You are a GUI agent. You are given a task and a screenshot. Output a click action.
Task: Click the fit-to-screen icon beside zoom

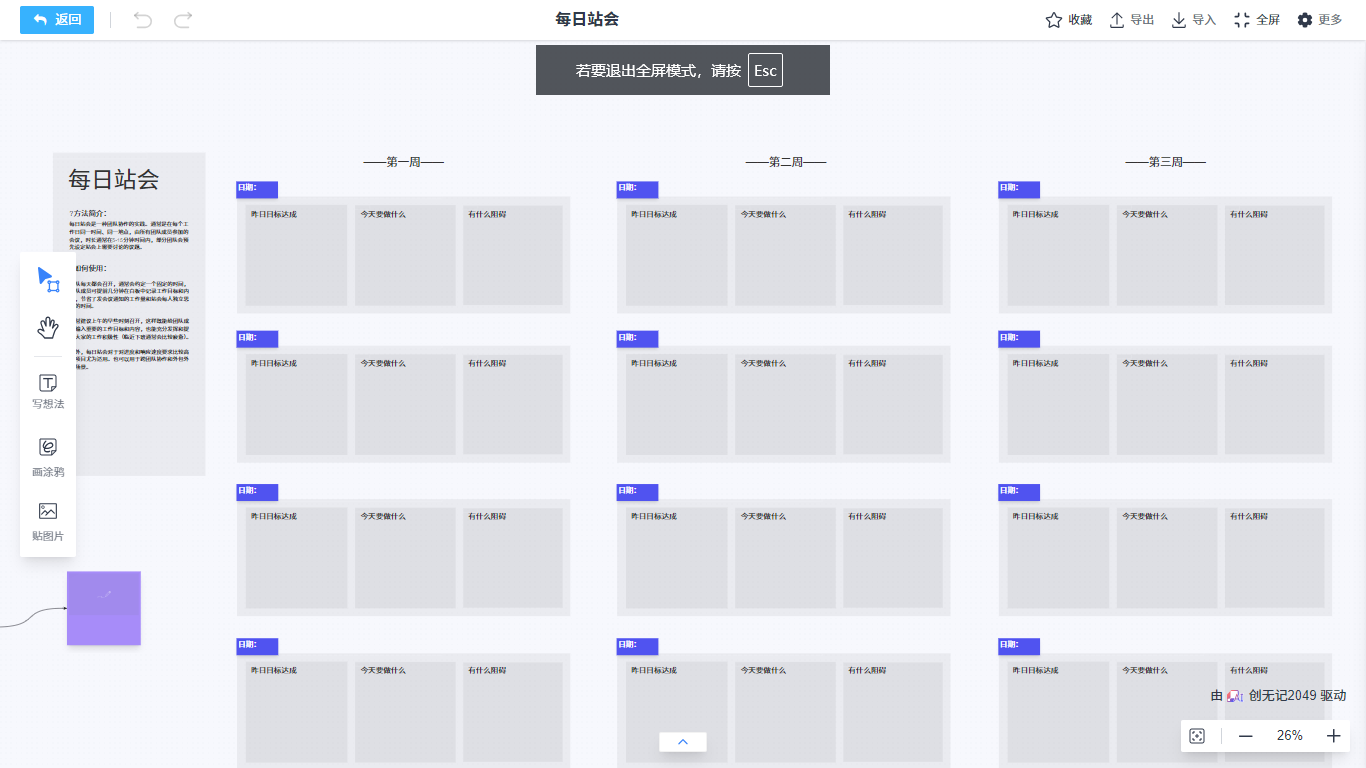click(1197, 736)
